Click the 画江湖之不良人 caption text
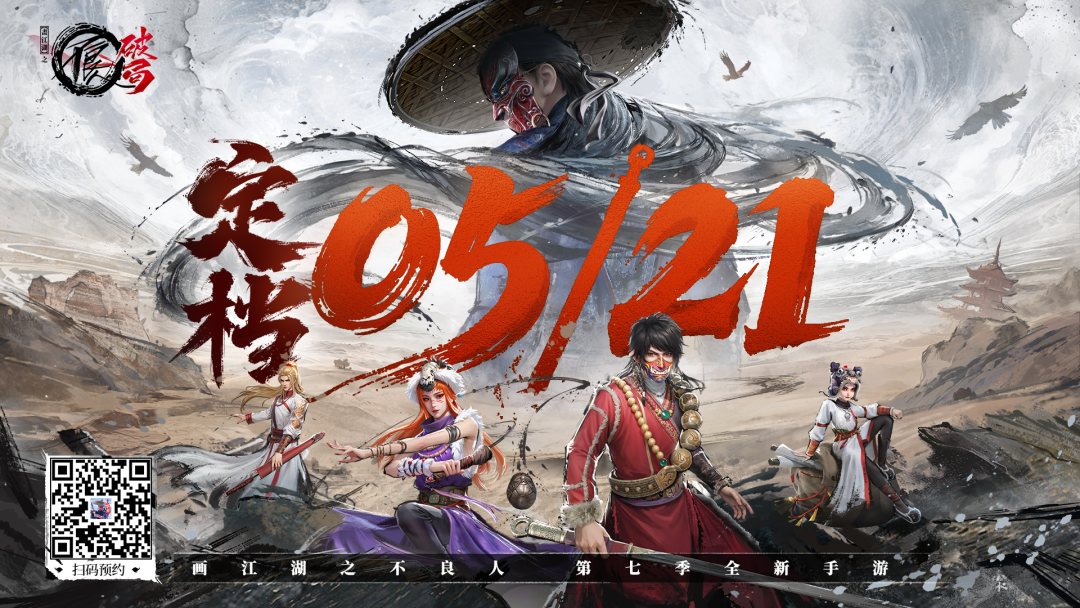This screenshot has height=608, width=1080. click(x=350, y=569)
